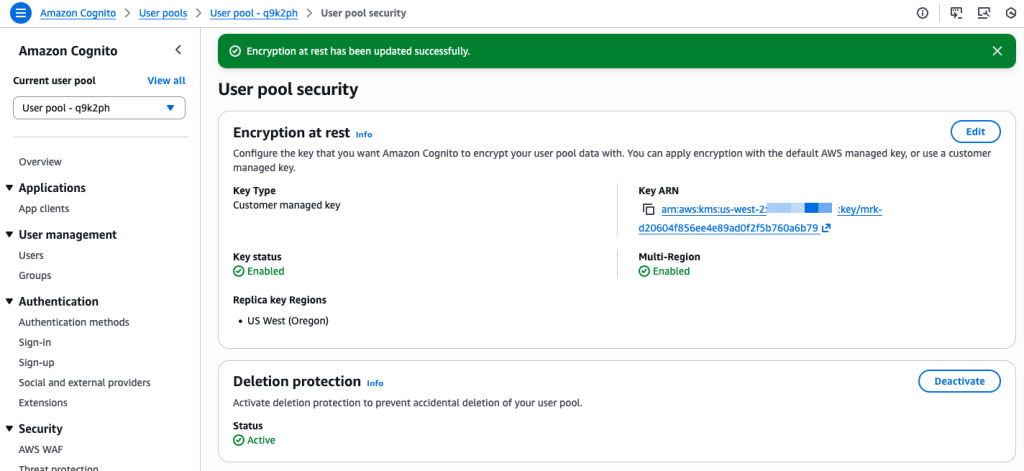
Task: Collapse the Authentication section
Action: click(9, 302)
